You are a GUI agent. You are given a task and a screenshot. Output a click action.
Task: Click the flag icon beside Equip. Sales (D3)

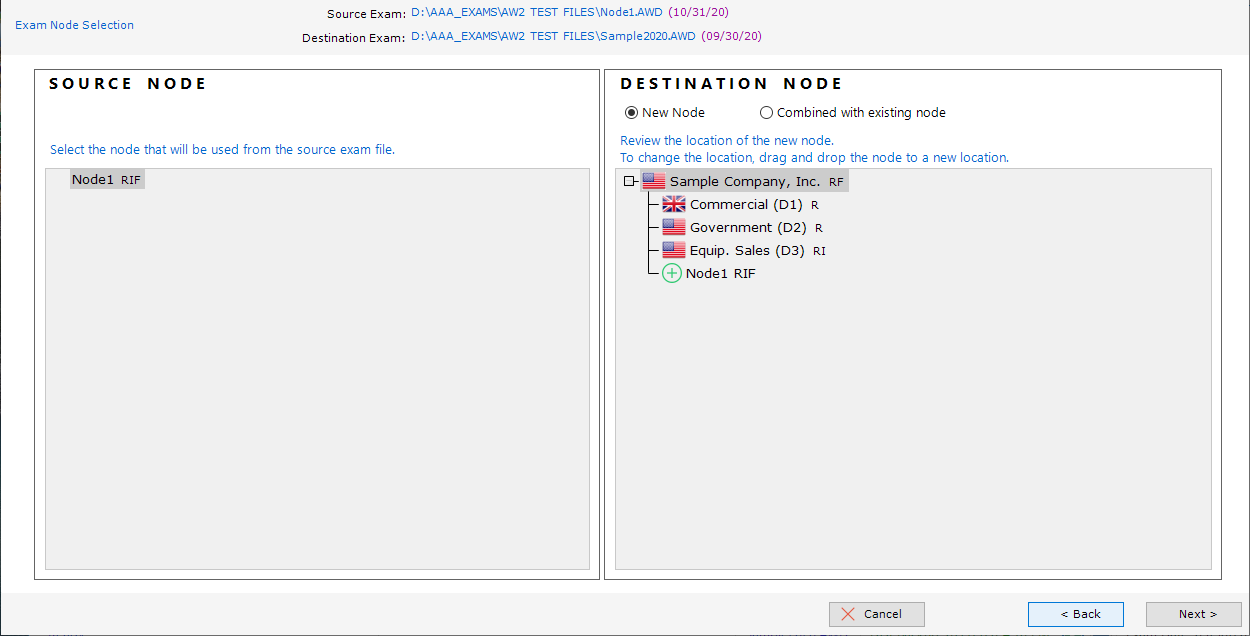pyautogui.click(x=673, y=250)
